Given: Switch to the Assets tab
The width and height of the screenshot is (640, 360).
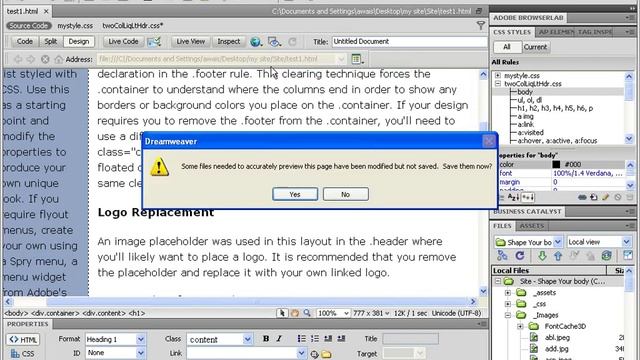Looking at the screenshot, I should (531, 226).
